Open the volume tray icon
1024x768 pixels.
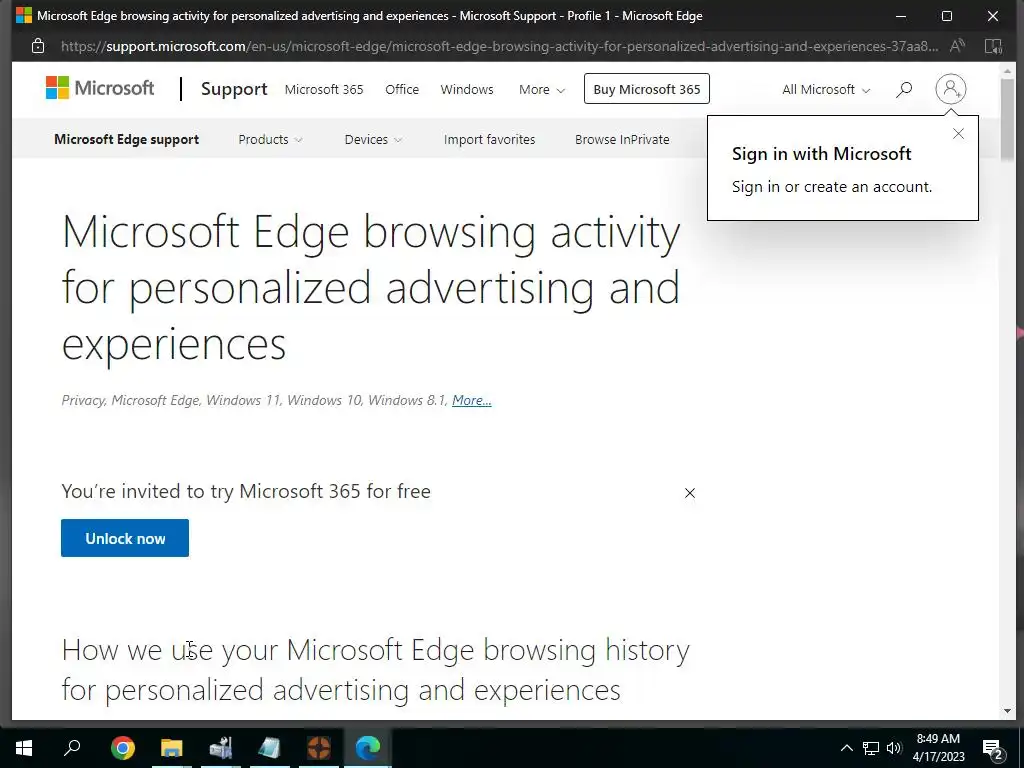893,748
